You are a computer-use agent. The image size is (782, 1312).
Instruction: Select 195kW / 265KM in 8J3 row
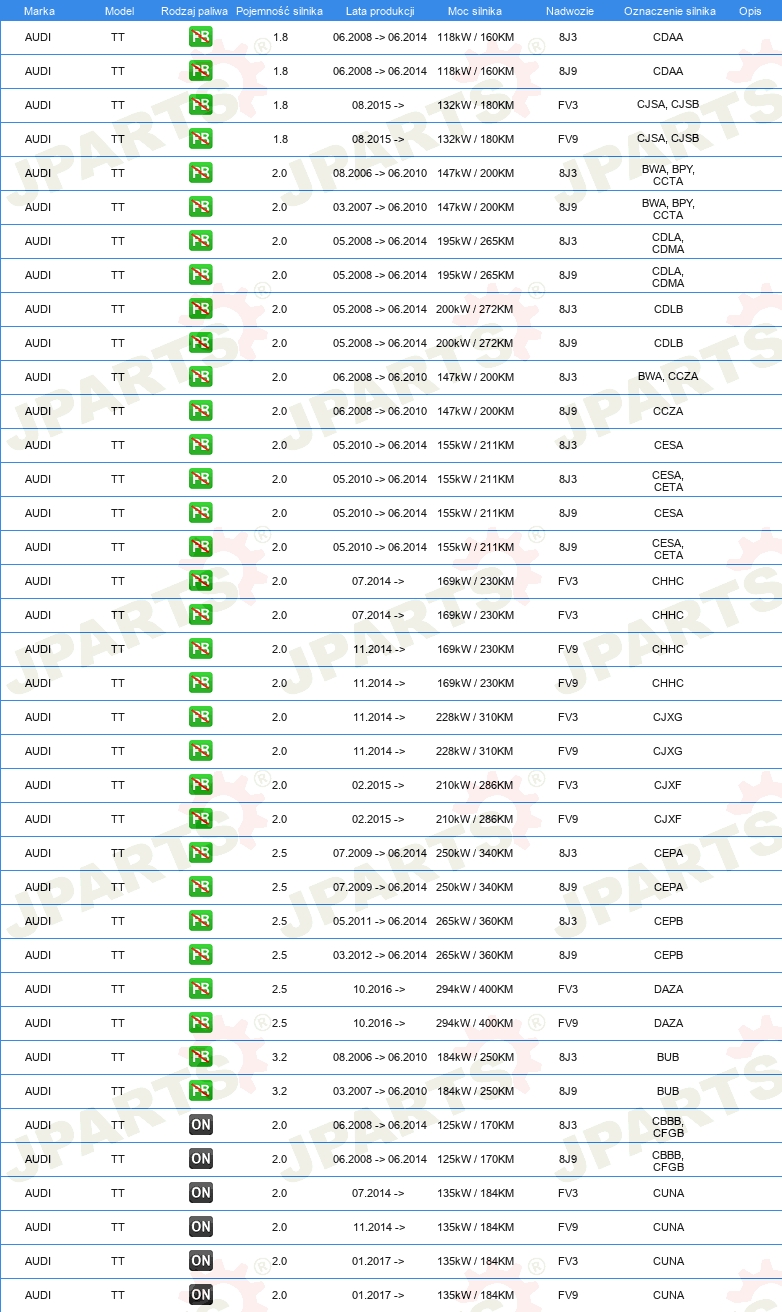475,241
